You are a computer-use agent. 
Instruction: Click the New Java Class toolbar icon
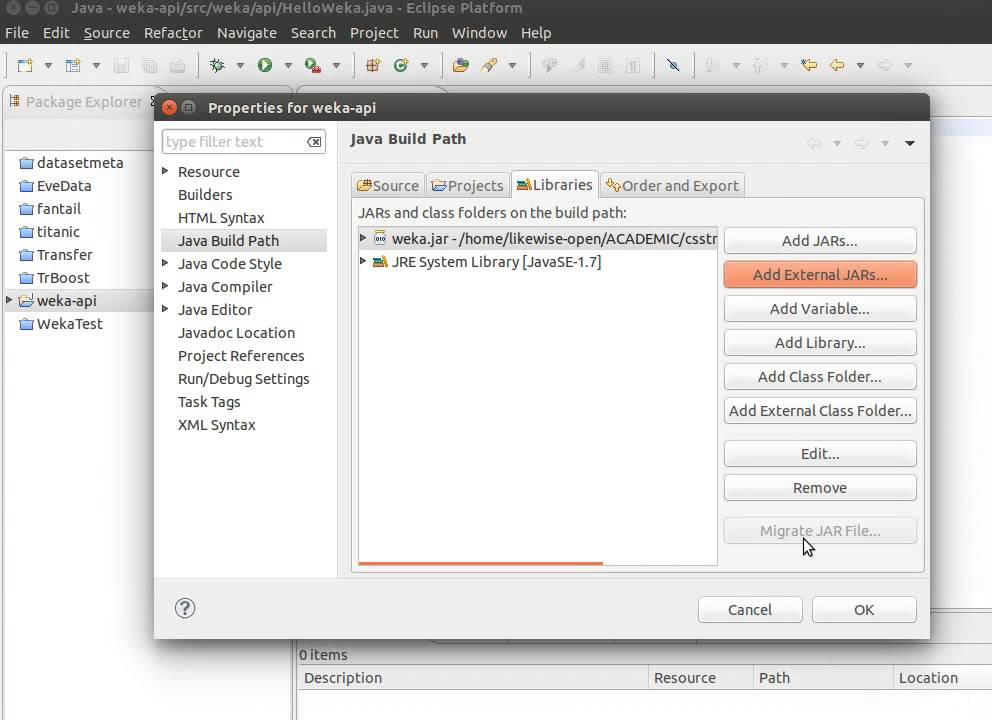[401, 65]
